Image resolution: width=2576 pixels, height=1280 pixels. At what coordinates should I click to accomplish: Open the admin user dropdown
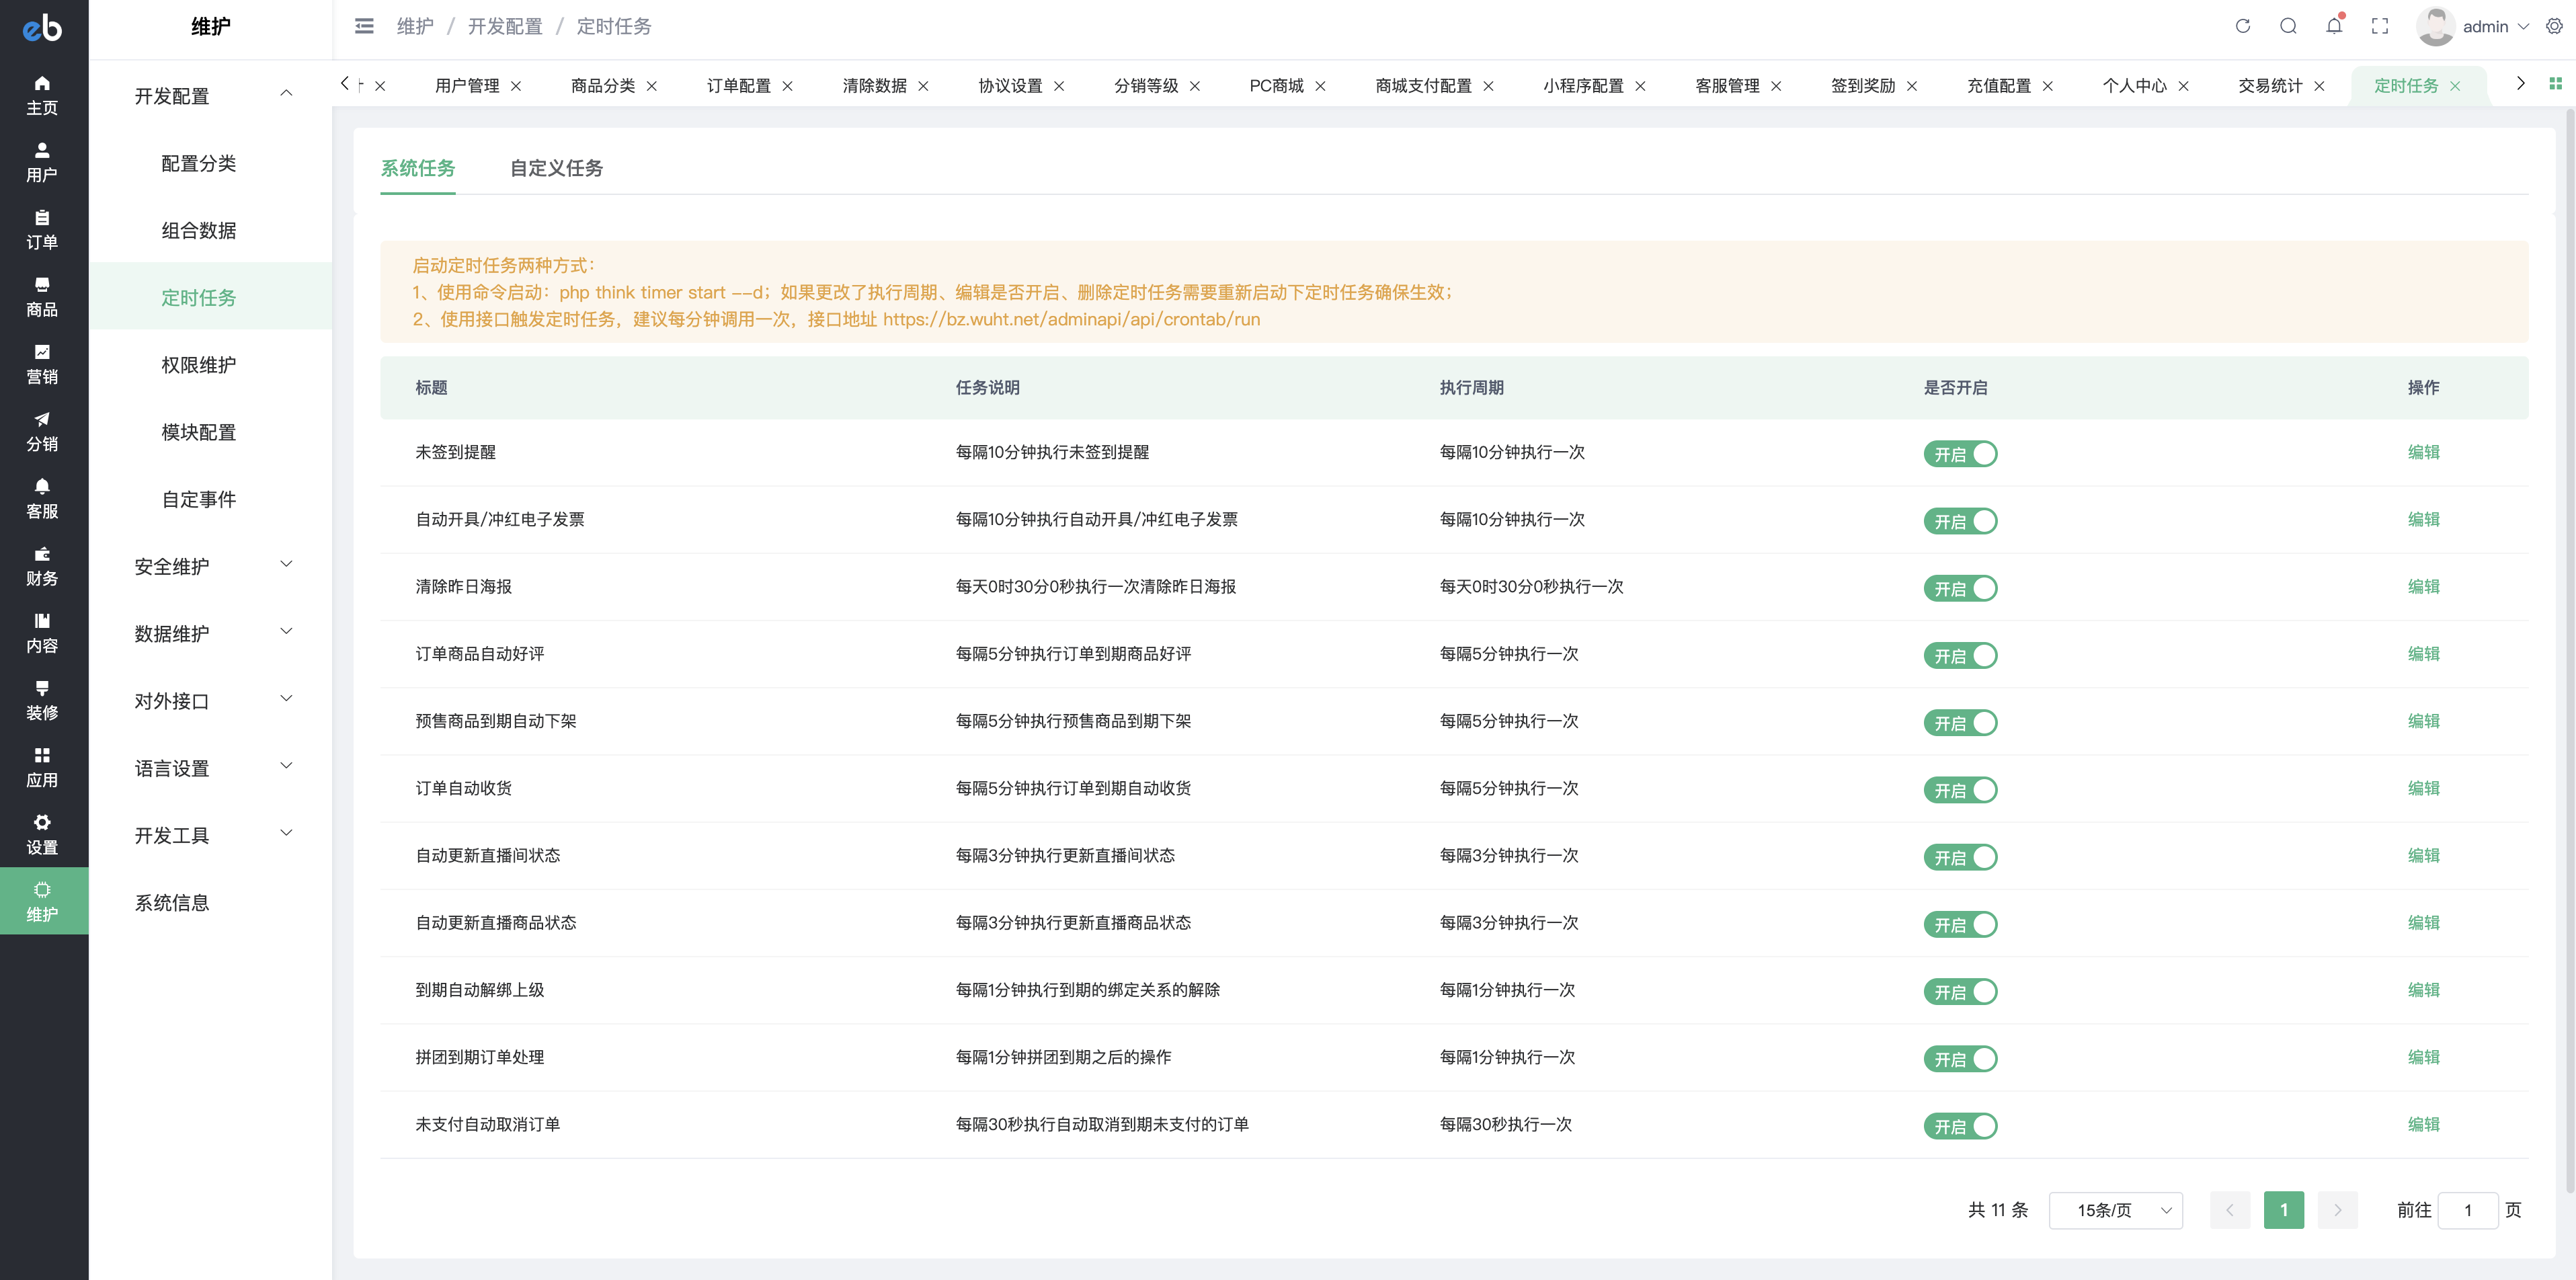[x=2495, y=26]
